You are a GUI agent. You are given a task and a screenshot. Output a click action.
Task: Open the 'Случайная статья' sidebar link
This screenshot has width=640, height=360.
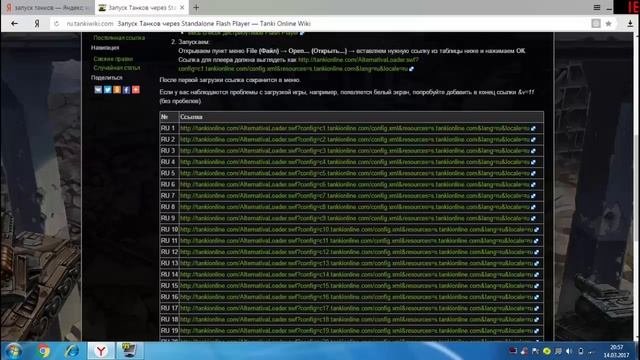point(117,68)
